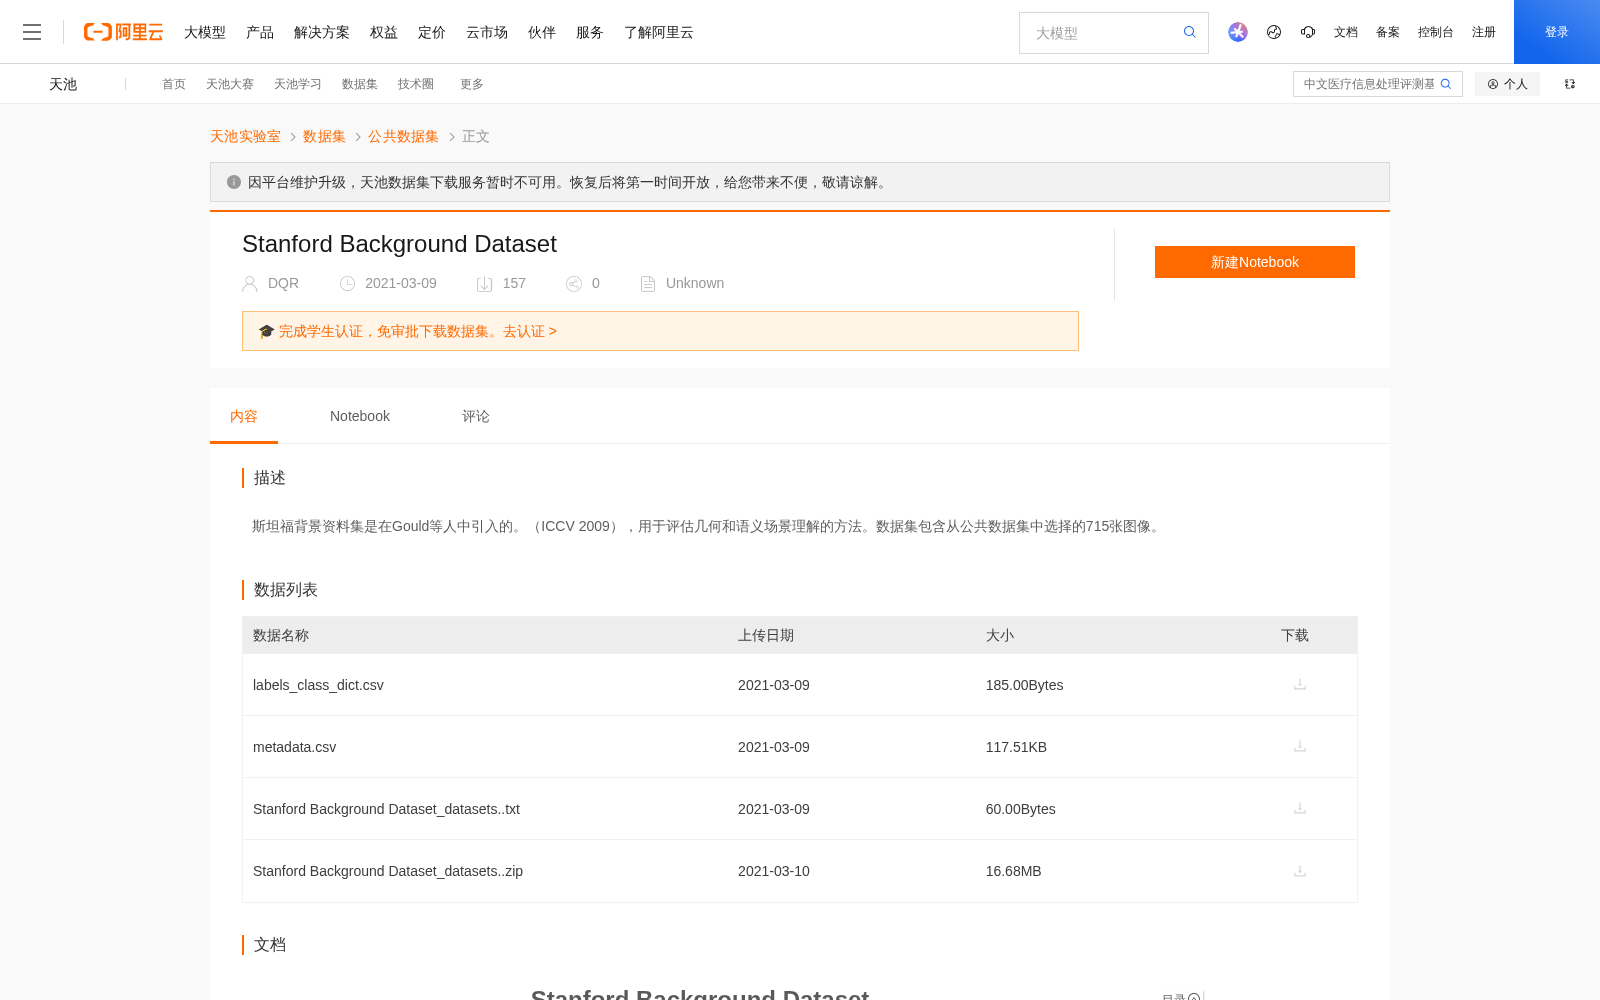This screenshot has height=1000, width=1600.
Task: Open the 云市场 menu
Action: pos(487,32)
